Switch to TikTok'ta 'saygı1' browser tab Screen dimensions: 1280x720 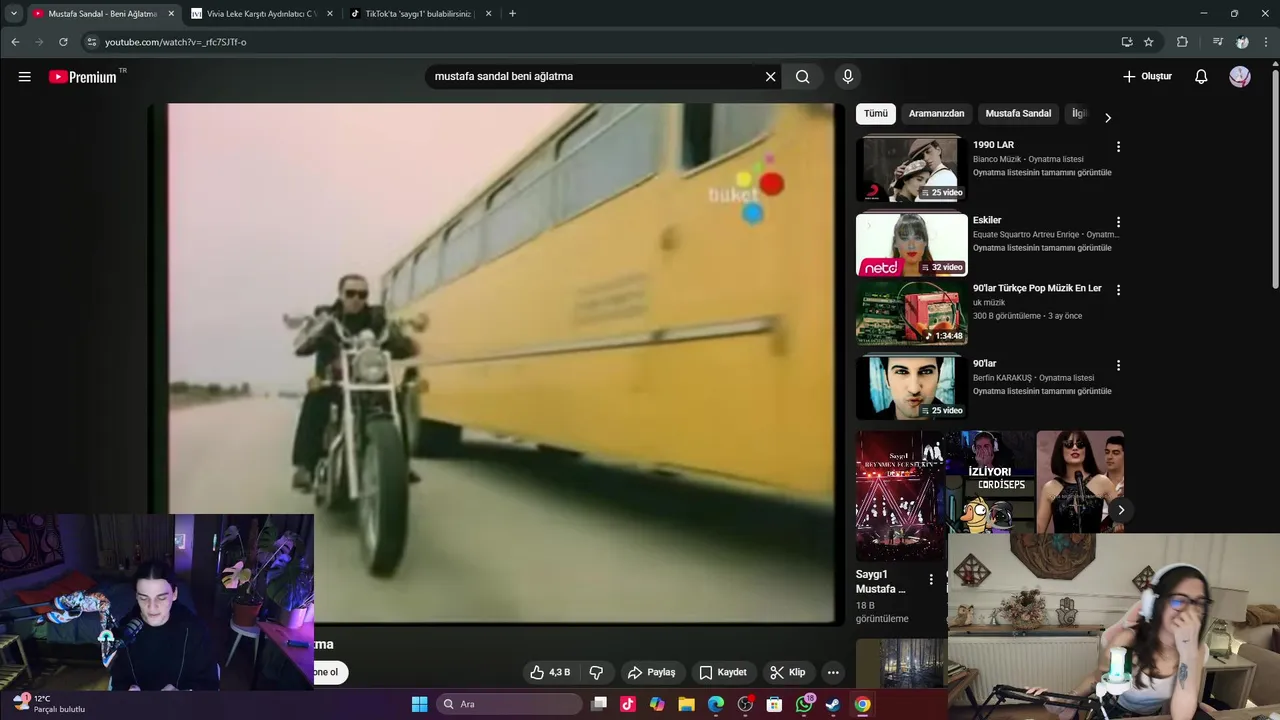pyautogui.click(x=420, y=14)
